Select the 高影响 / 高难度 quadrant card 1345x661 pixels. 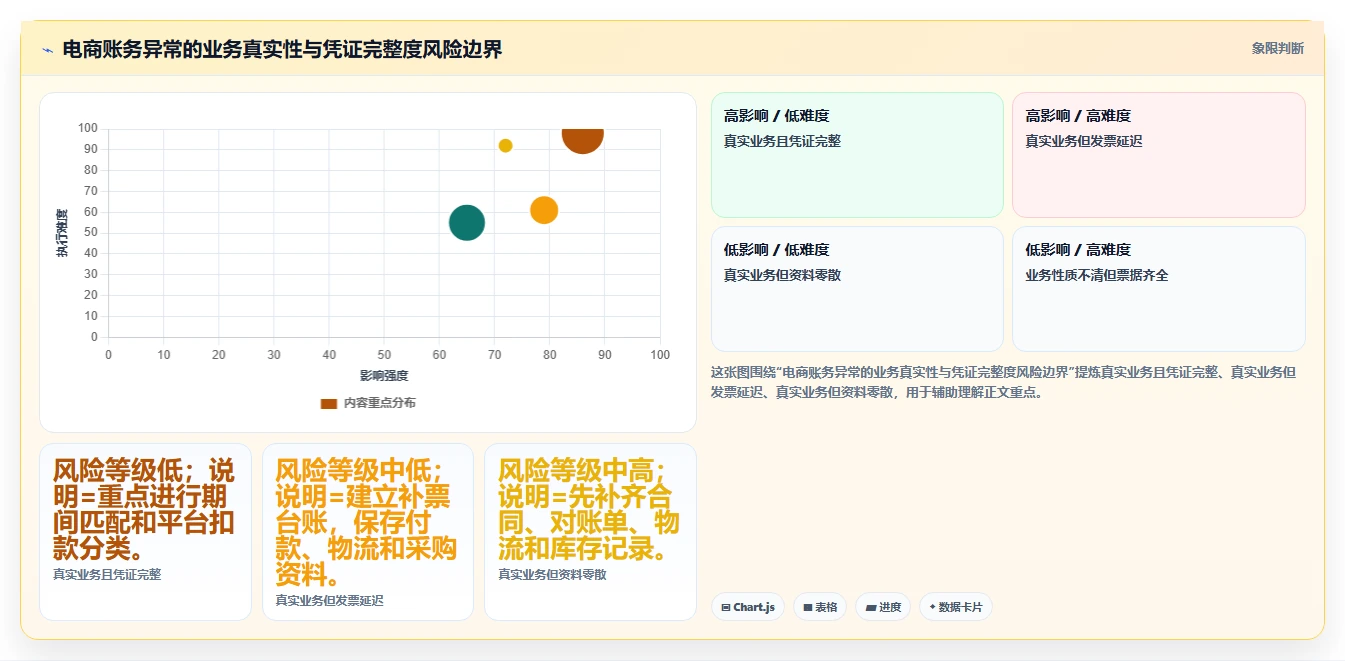(x=1158, y=155)
